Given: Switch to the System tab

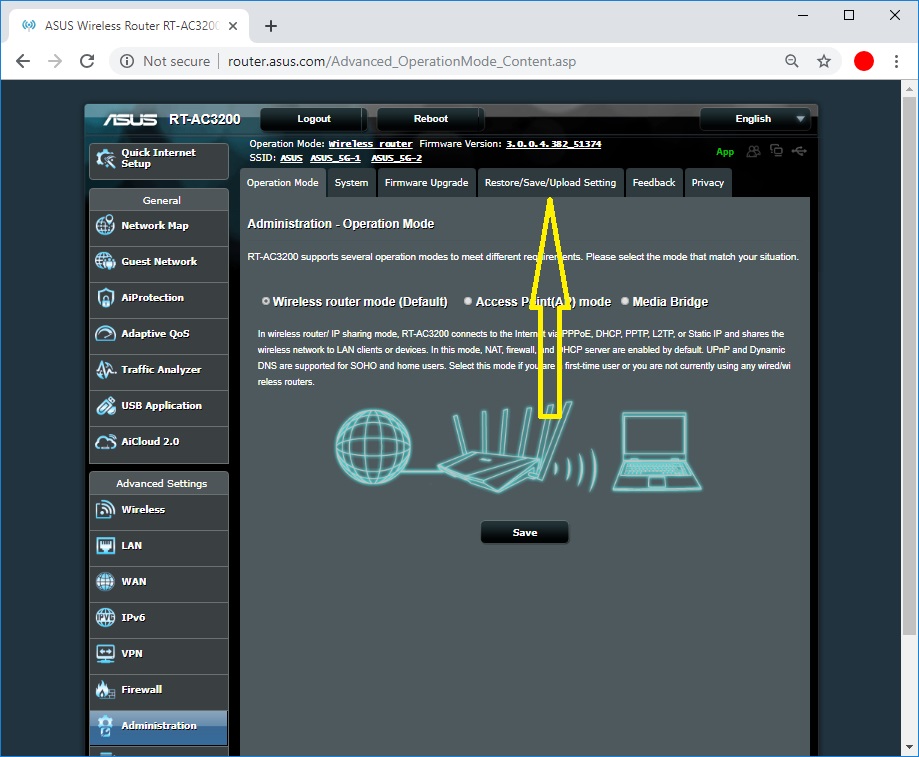Looking at the screenshot, I should (x=351, y=183).
